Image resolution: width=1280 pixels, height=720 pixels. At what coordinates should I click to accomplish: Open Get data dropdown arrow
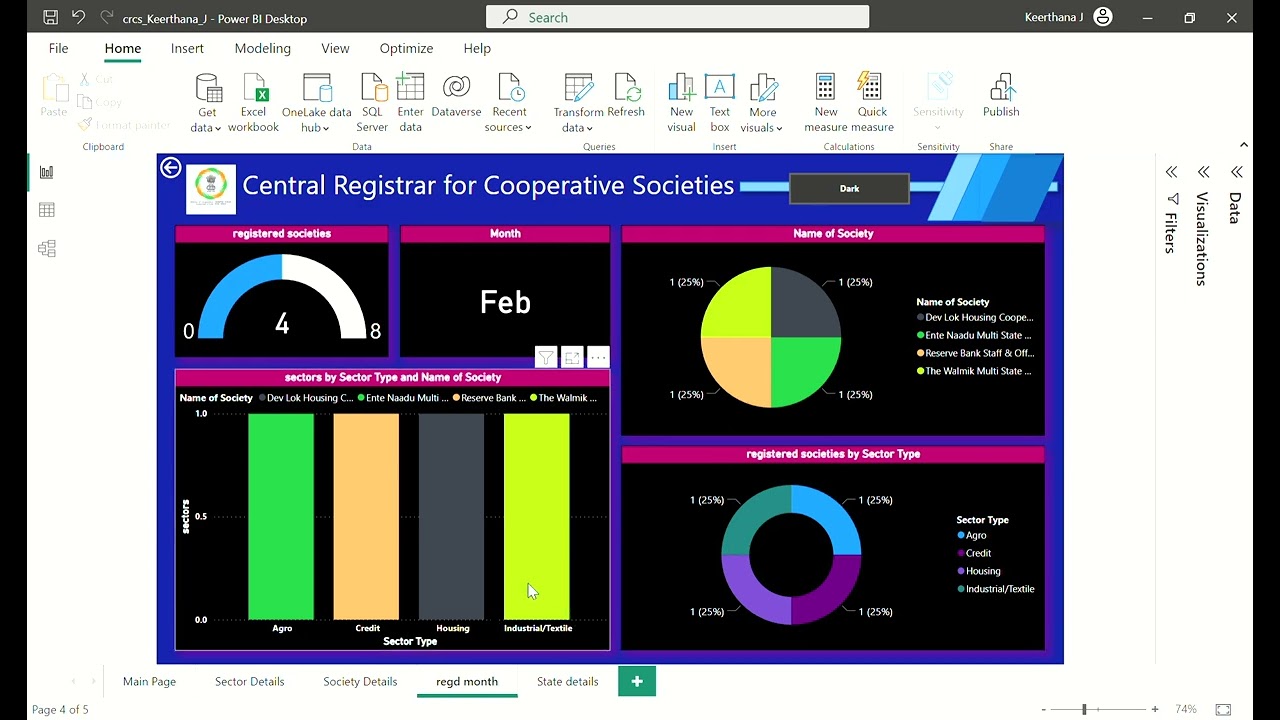[x=218, y=128]
